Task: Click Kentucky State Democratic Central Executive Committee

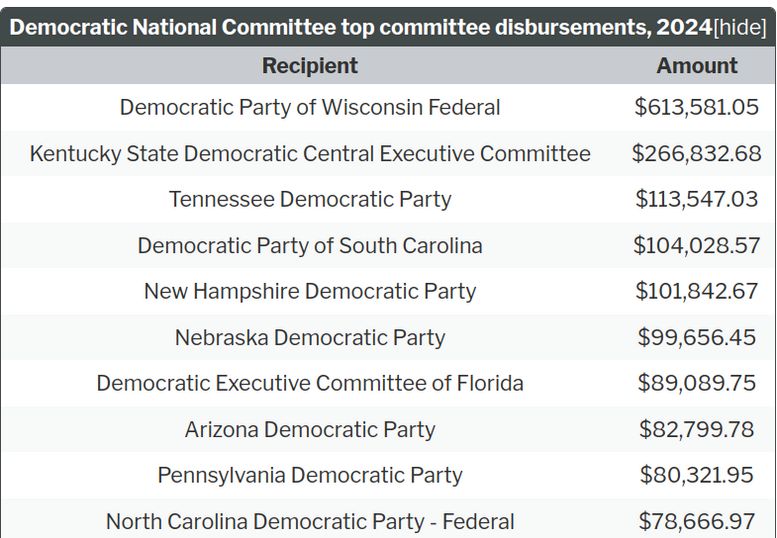Action: 310,153
